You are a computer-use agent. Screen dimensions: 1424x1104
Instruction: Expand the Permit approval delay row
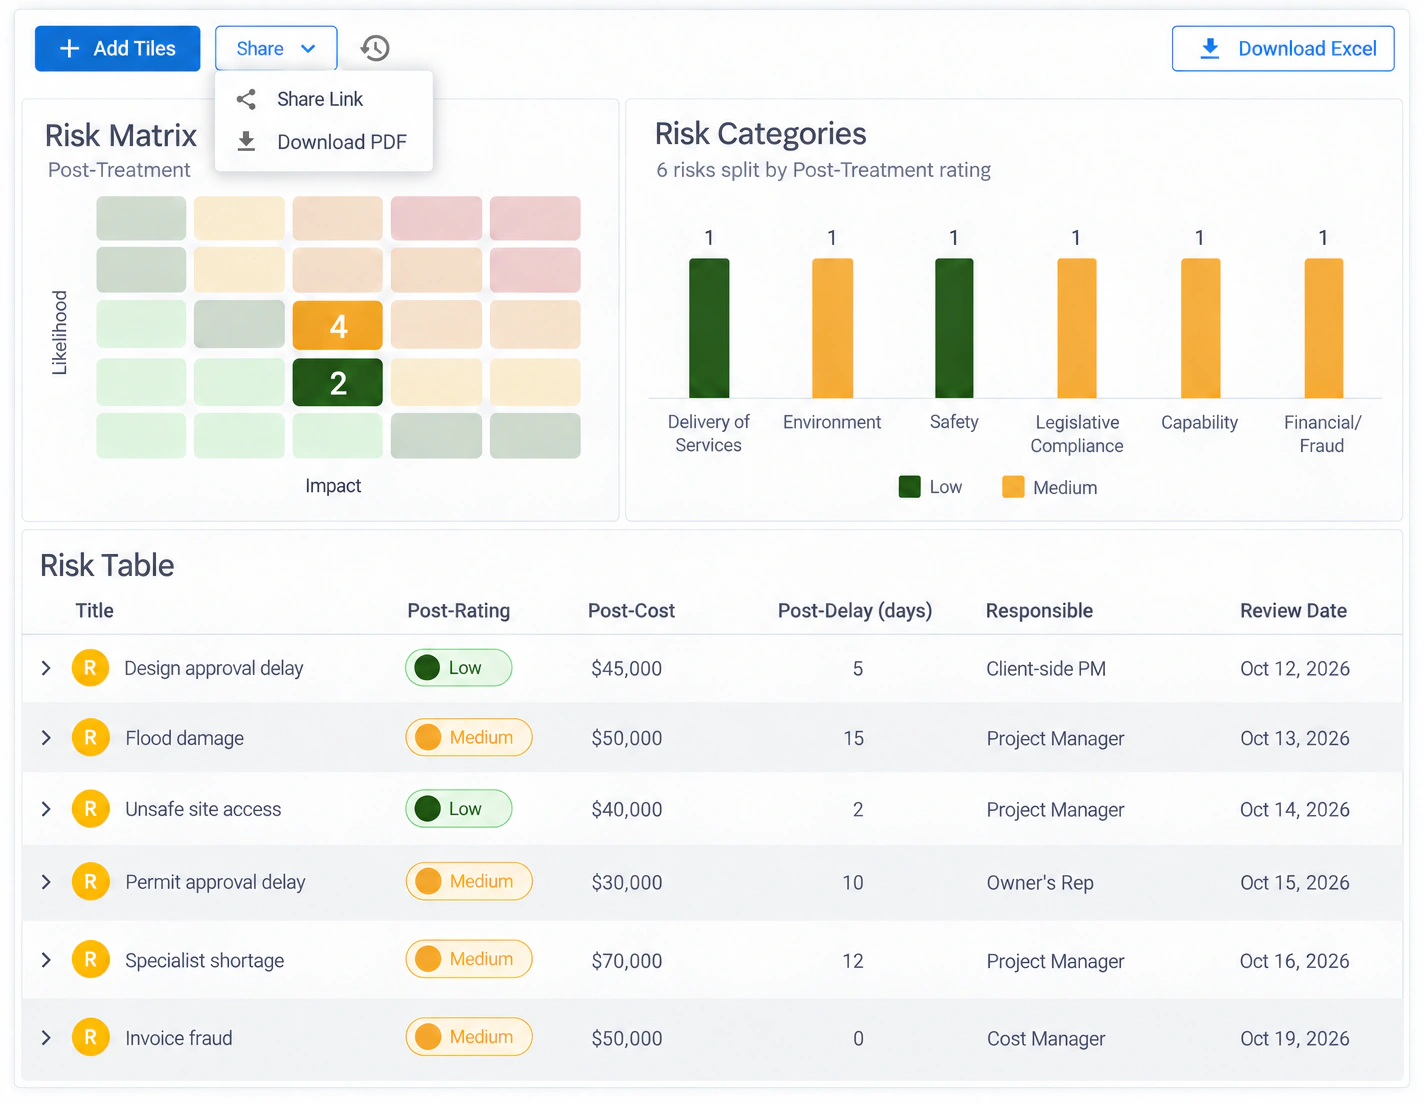46,882
